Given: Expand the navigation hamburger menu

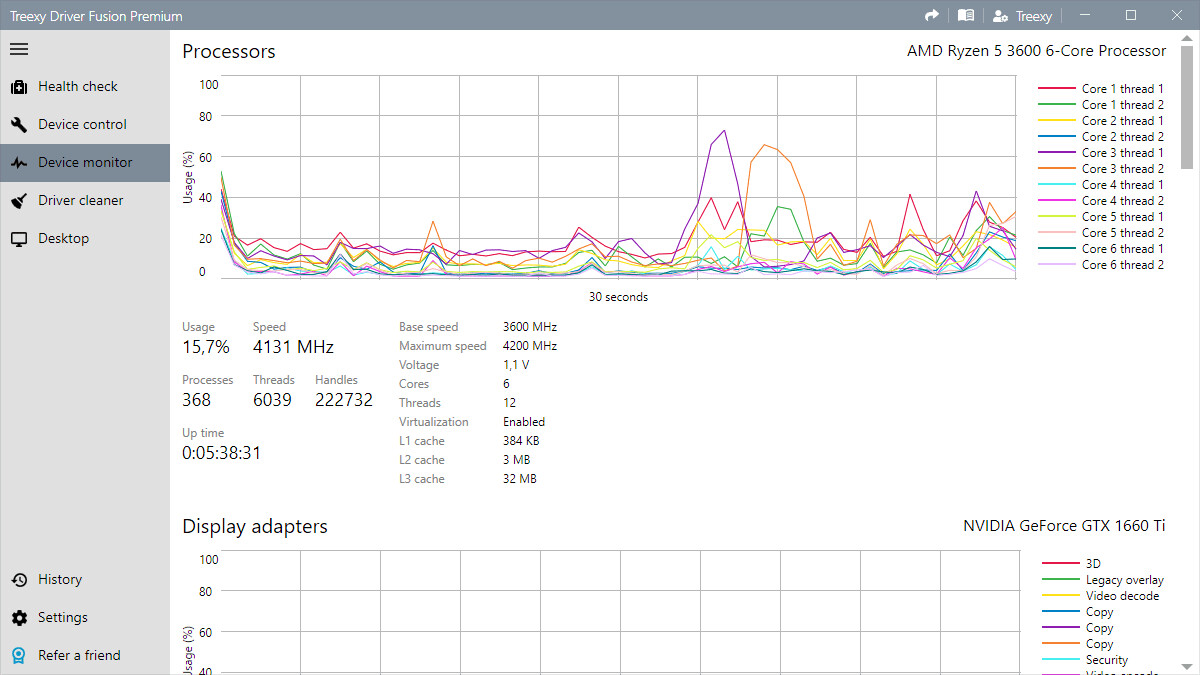Looking at the screenshot, I should (x=19, y=48).
